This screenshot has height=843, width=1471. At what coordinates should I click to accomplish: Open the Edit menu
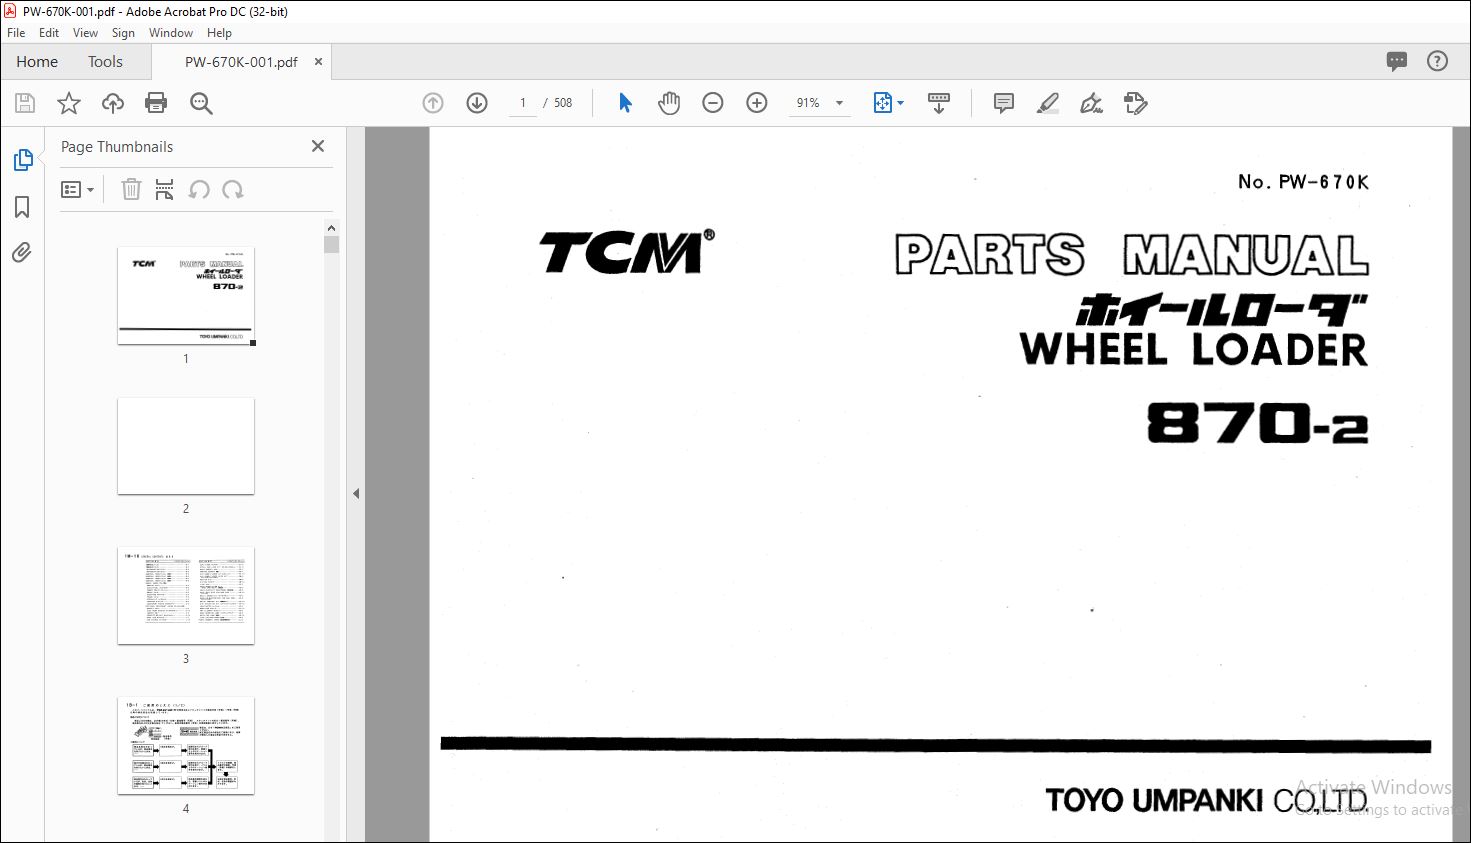coord(49,33)
